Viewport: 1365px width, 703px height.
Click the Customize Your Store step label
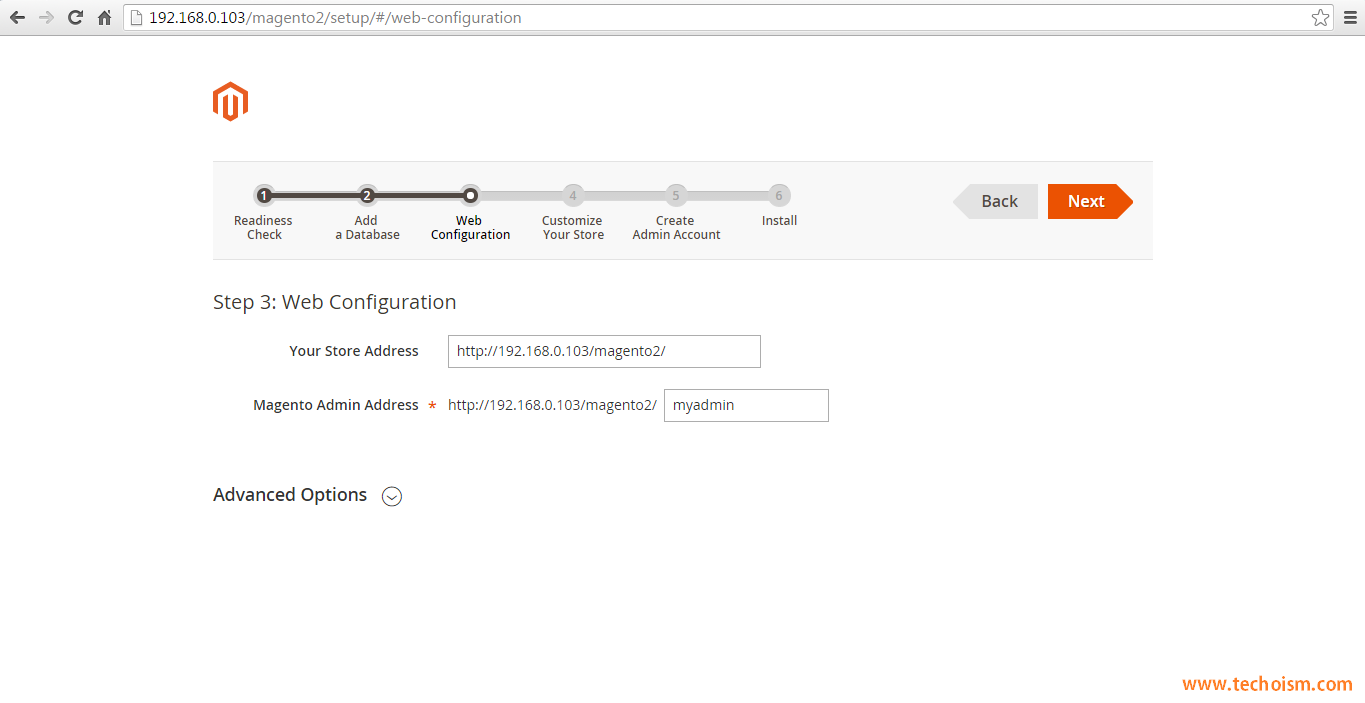(x=573, y=228)
